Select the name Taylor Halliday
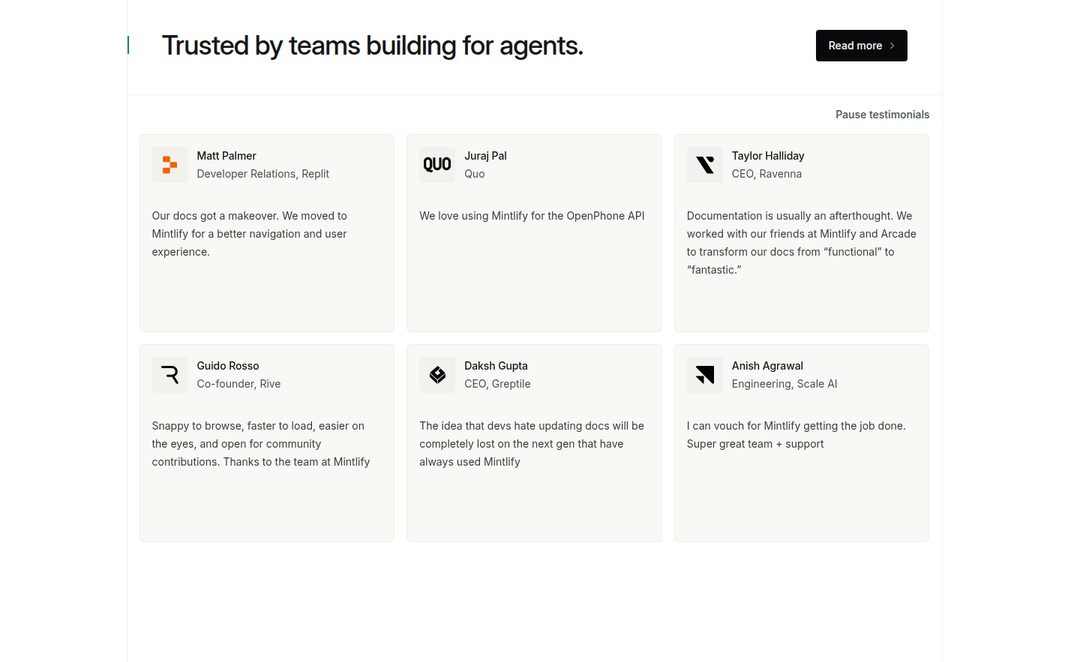The width and height of the screenshot is (1080, 662). [768, 156]
